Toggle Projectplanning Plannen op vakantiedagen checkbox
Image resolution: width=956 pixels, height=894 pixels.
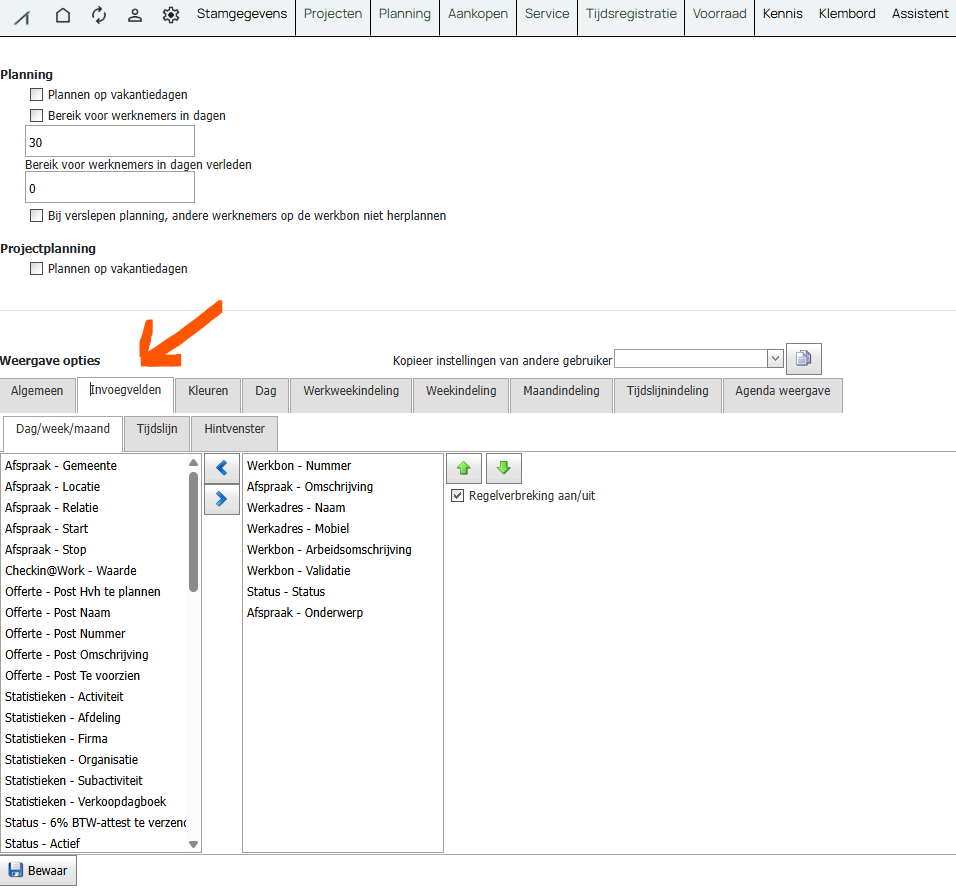[37, 268]
